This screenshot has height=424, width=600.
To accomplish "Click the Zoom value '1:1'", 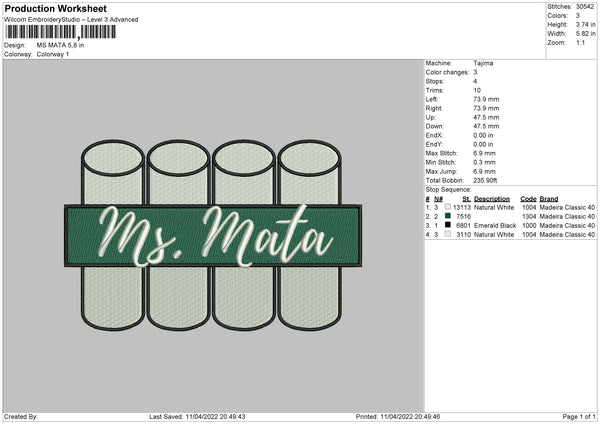I will pos(580,42).
